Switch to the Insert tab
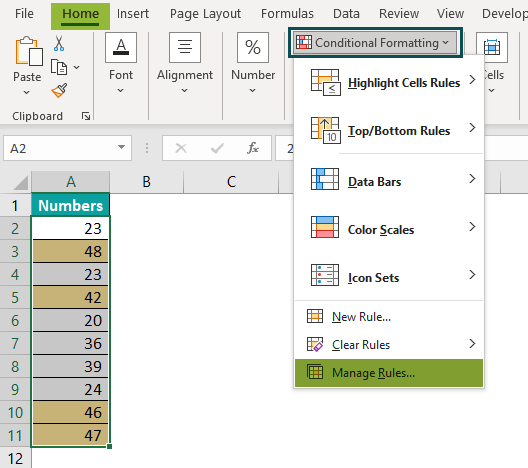 tap(133, 14)
